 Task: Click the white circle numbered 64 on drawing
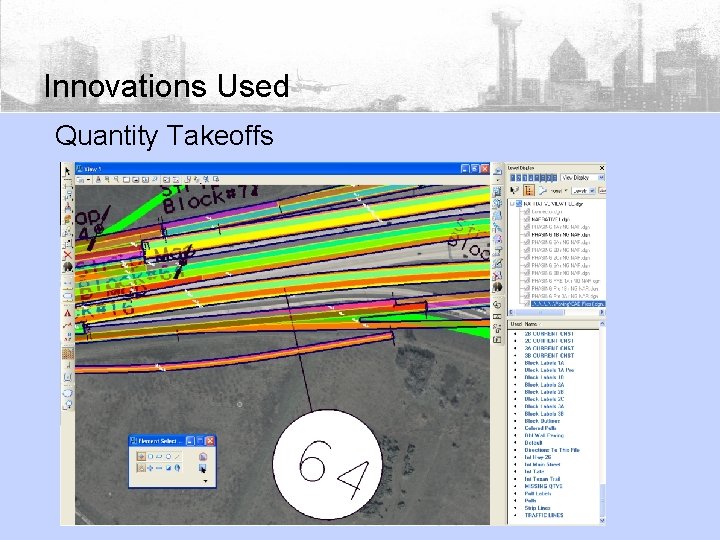click(327, 464)
